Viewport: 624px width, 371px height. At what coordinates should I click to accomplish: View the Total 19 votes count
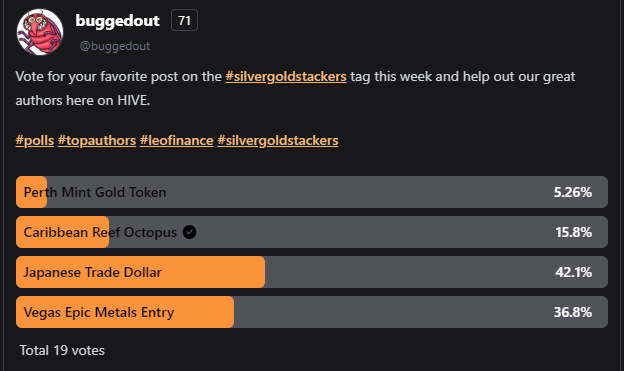tap(62, 350)
